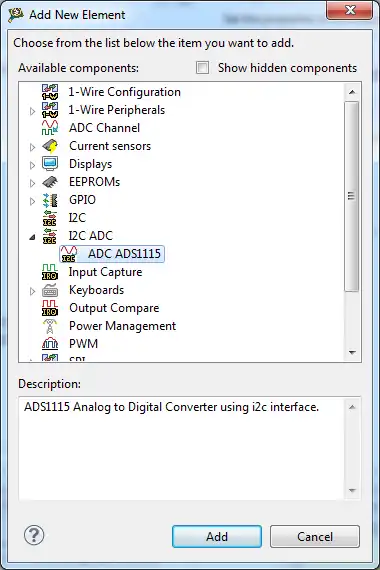Select the 'I2C ADC' entry label
Image resolution: width=380 pixels, height=570 pixels.
[x=91, y=236]
